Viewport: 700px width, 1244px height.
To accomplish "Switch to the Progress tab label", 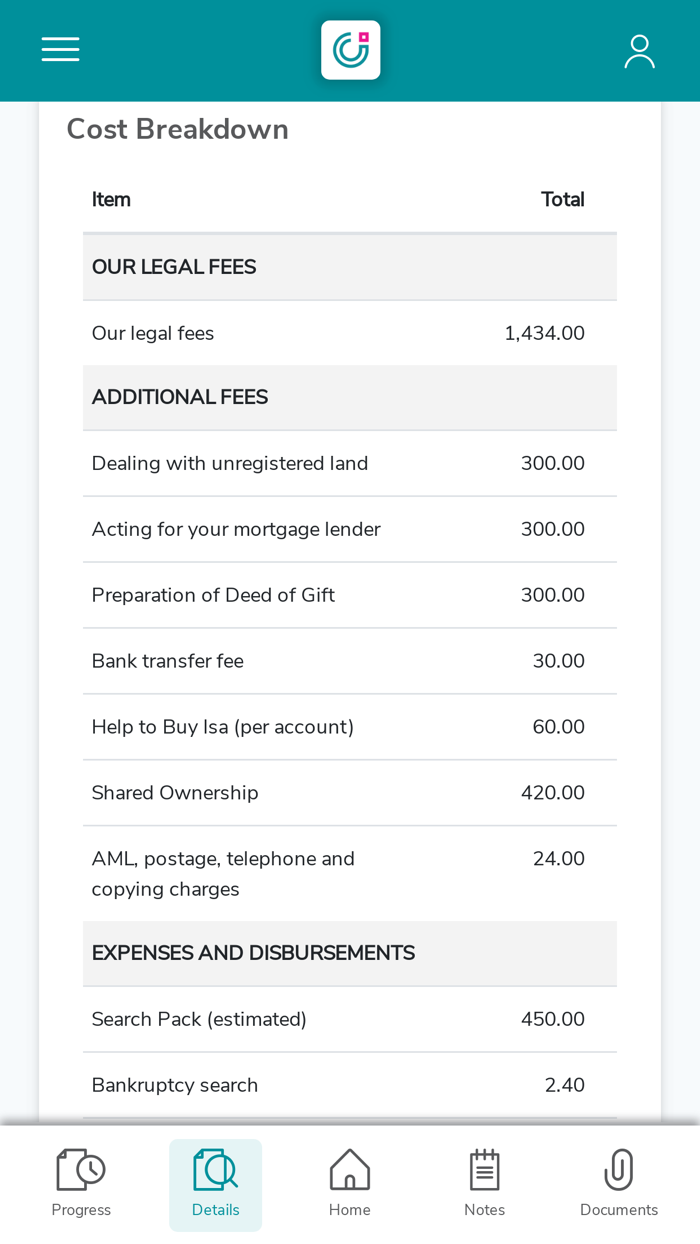I will pyautogui.click(x=81, y=1210).
